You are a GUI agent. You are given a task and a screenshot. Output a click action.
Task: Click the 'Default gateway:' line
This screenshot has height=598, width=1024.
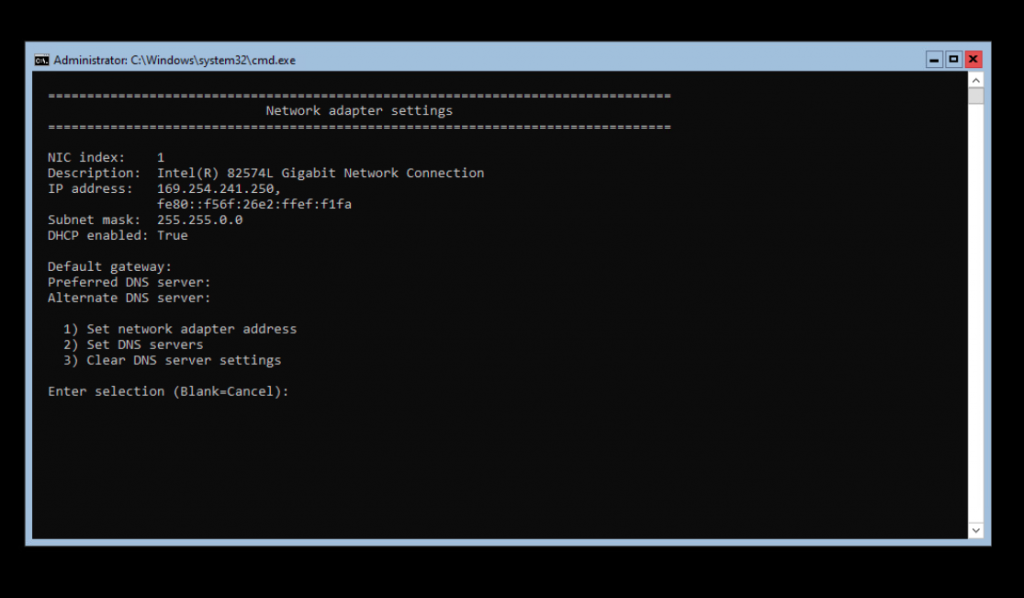(110, 267)
